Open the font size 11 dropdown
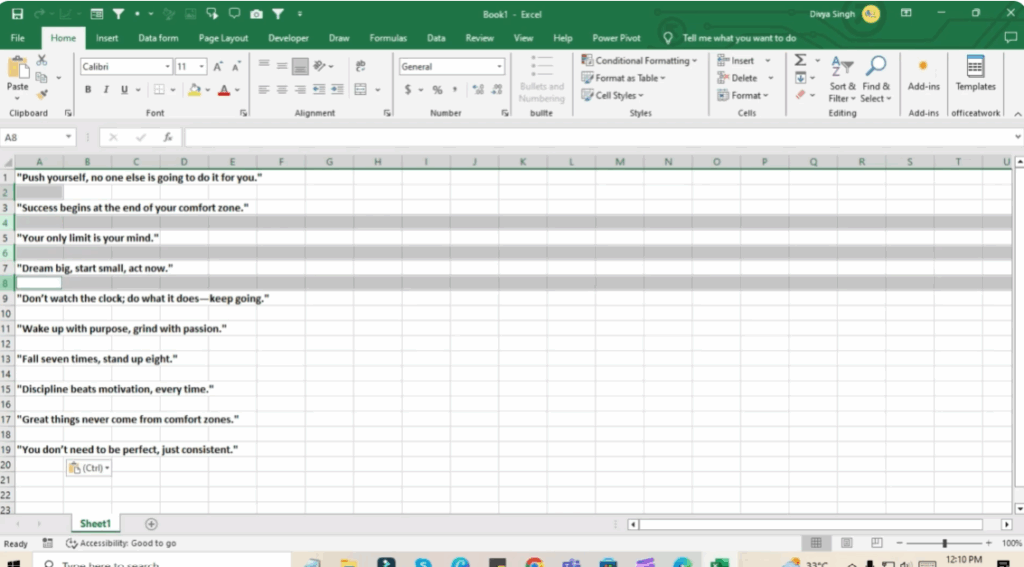Screen dimensions: 1024x567 pyautogui.click(x=202, y=67)
